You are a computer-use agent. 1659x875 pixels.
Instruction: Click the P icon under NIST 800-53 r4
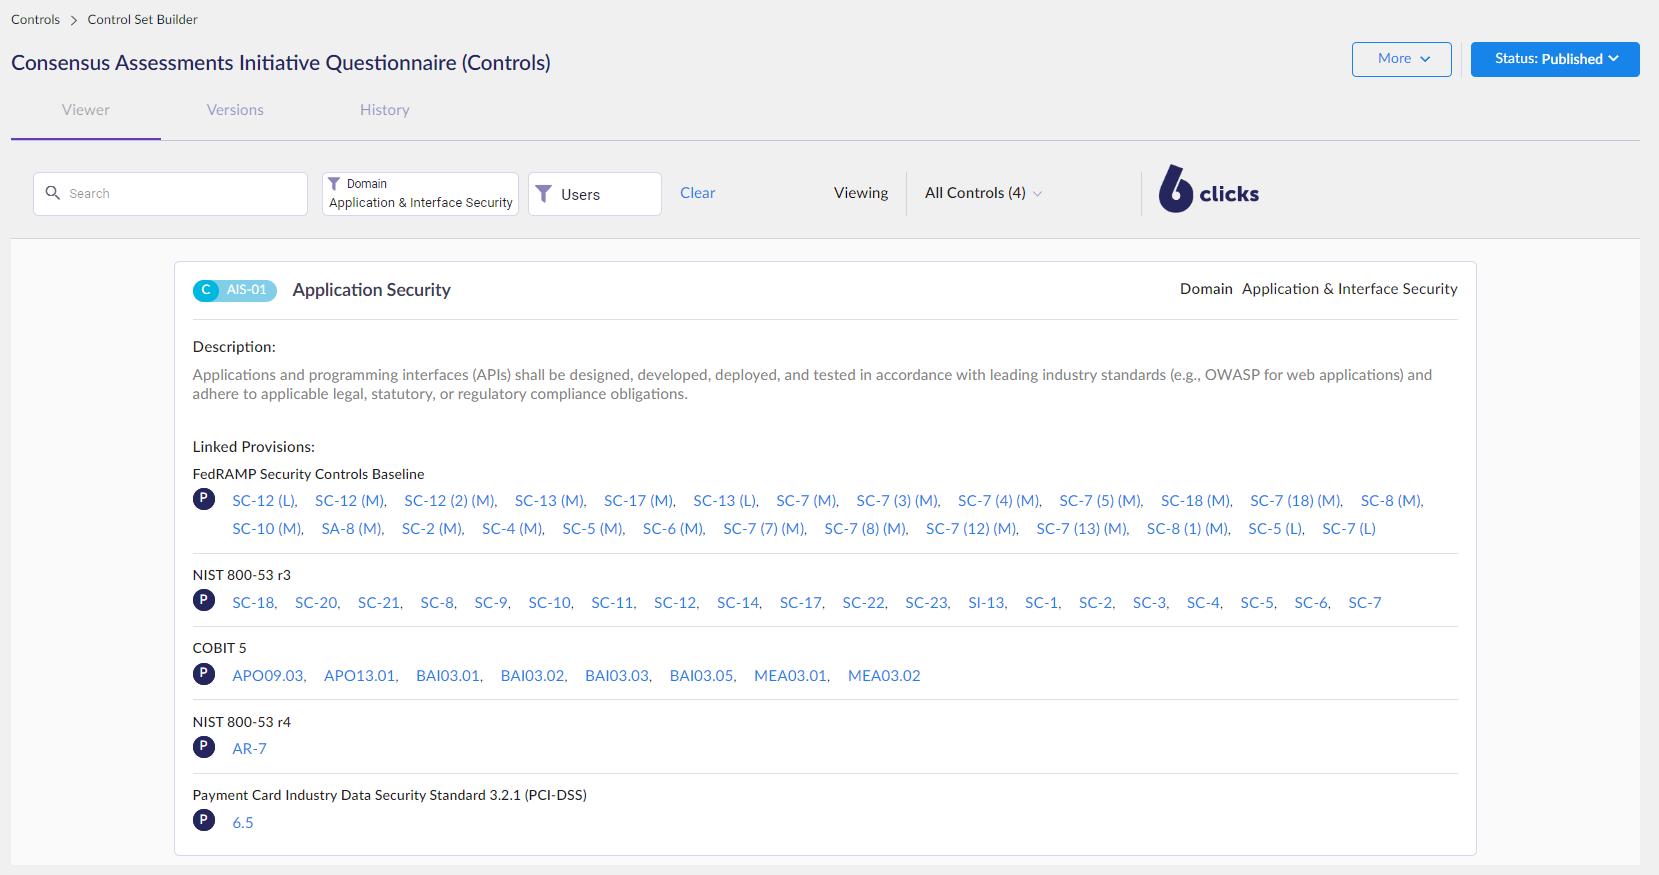pyautogui.click(x=204, y=747)
